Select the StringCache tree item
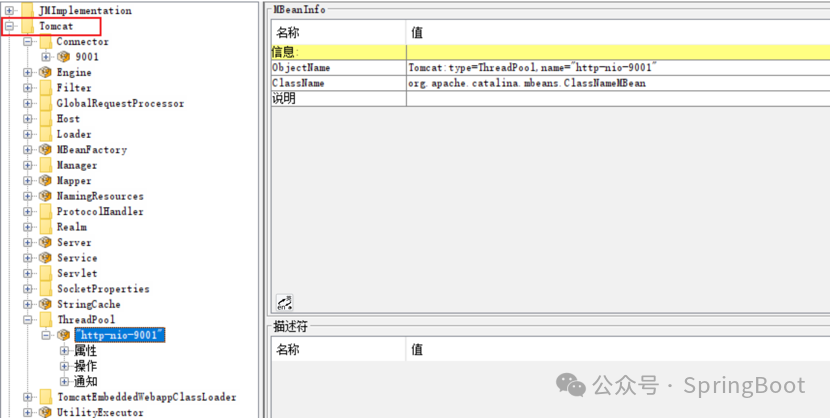The image size is (830, 418). click(x=89, y=304)
